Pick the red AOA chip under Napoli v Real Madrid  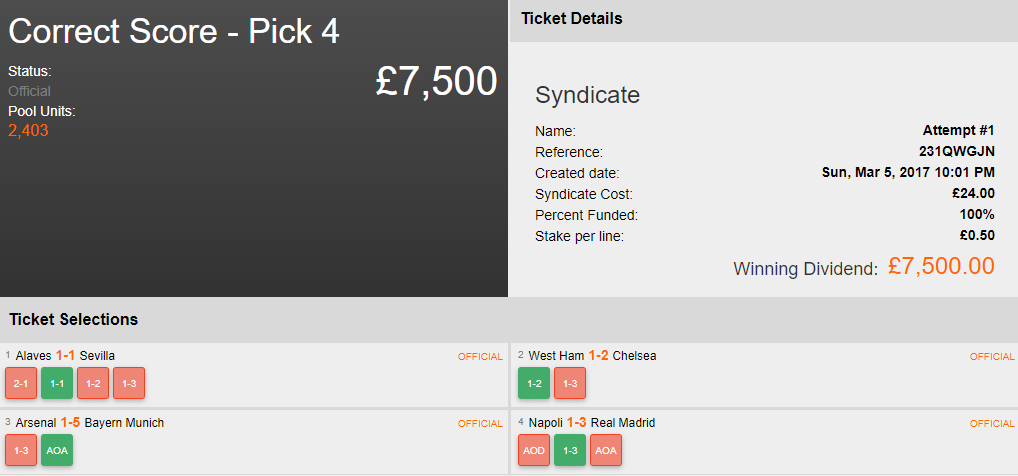(606, 450)
